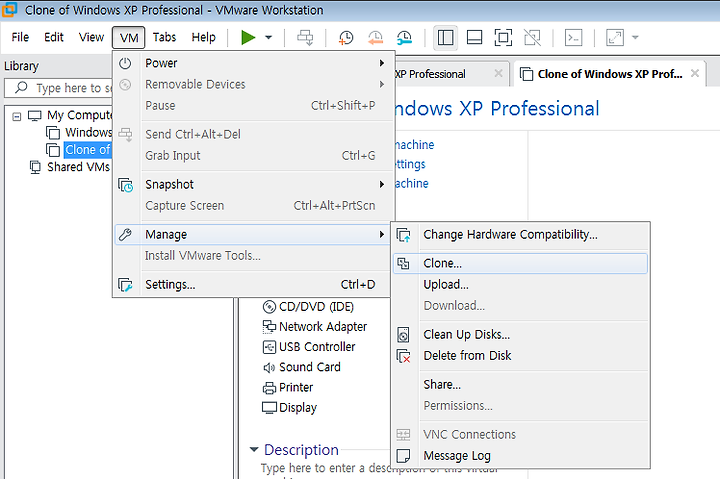Viewport: 720px width, 479px height.
Task: Open the File menu
Action: [20, 37]
